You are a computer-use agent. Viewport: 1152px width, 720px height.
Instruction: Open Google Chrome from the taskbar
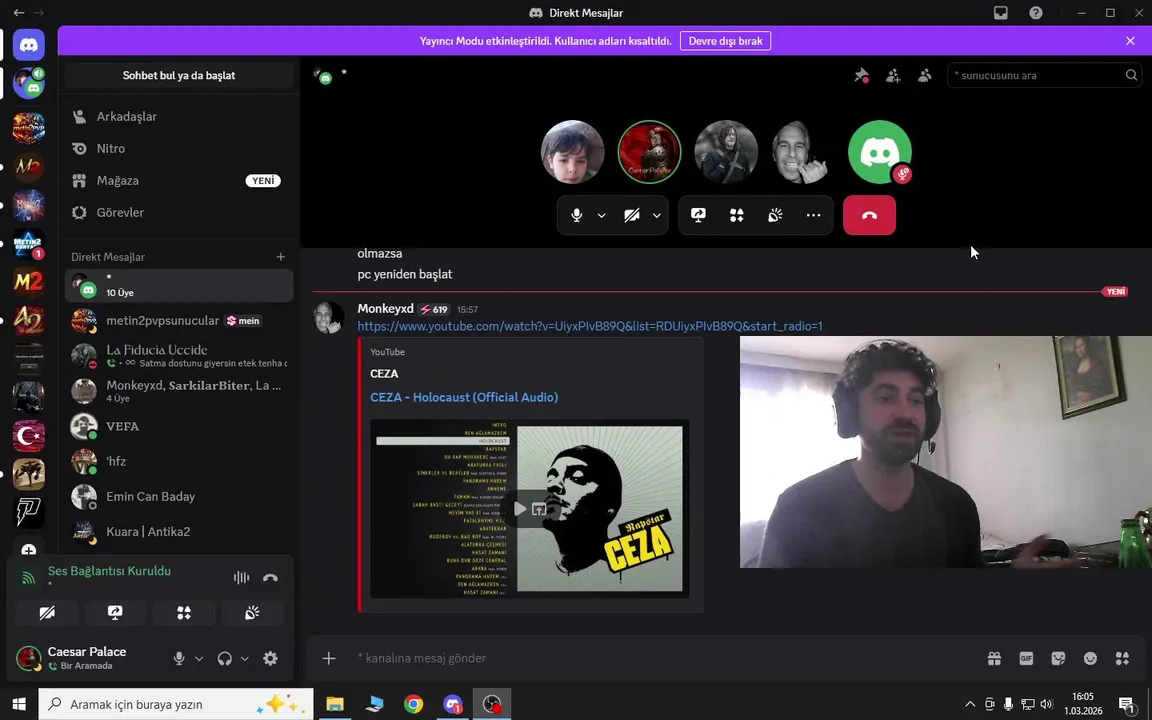[414, 704]
